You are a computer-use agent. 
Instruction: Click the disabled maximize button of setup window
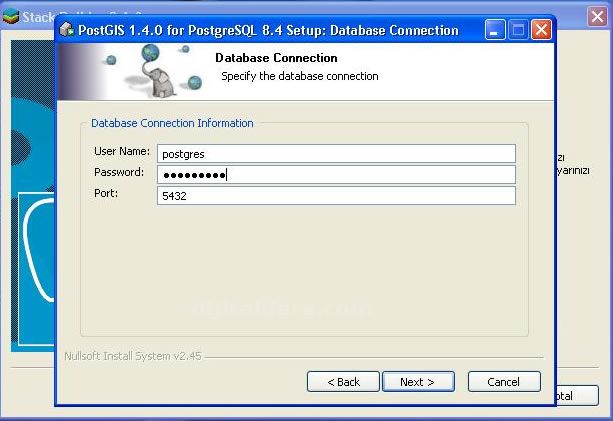click(518, 30)
